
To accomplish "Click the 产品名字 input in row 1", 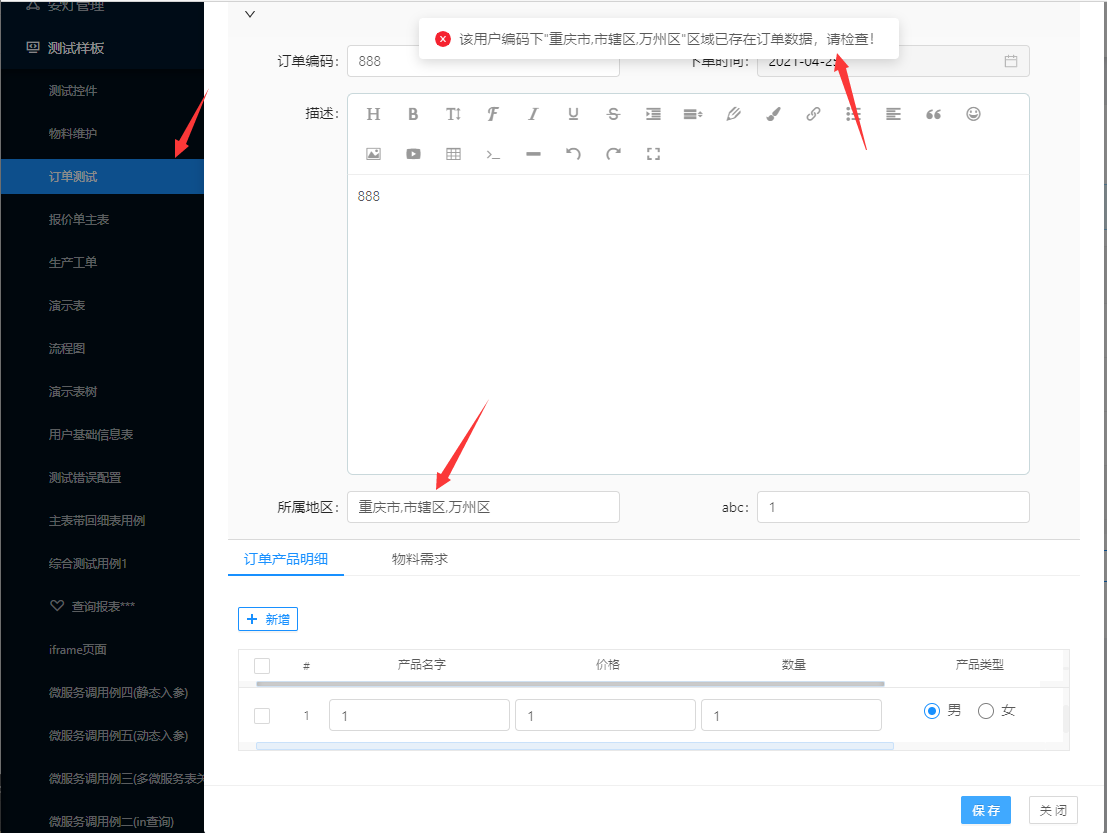I will 419,715.
